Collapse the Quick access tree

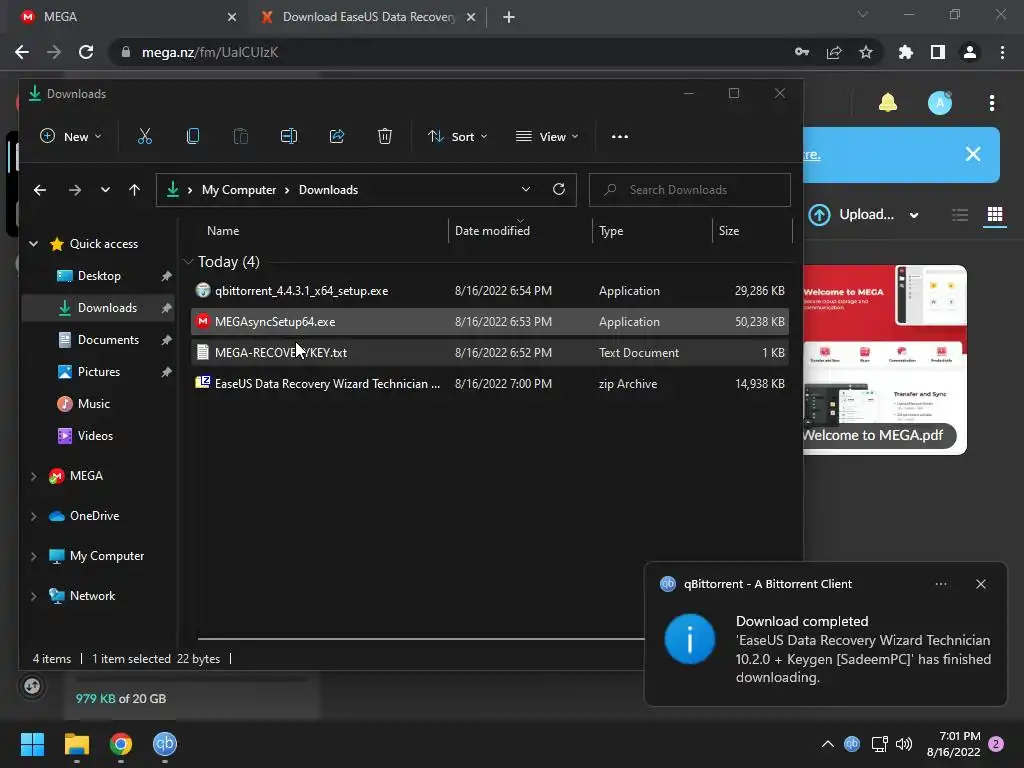[33, 244]
